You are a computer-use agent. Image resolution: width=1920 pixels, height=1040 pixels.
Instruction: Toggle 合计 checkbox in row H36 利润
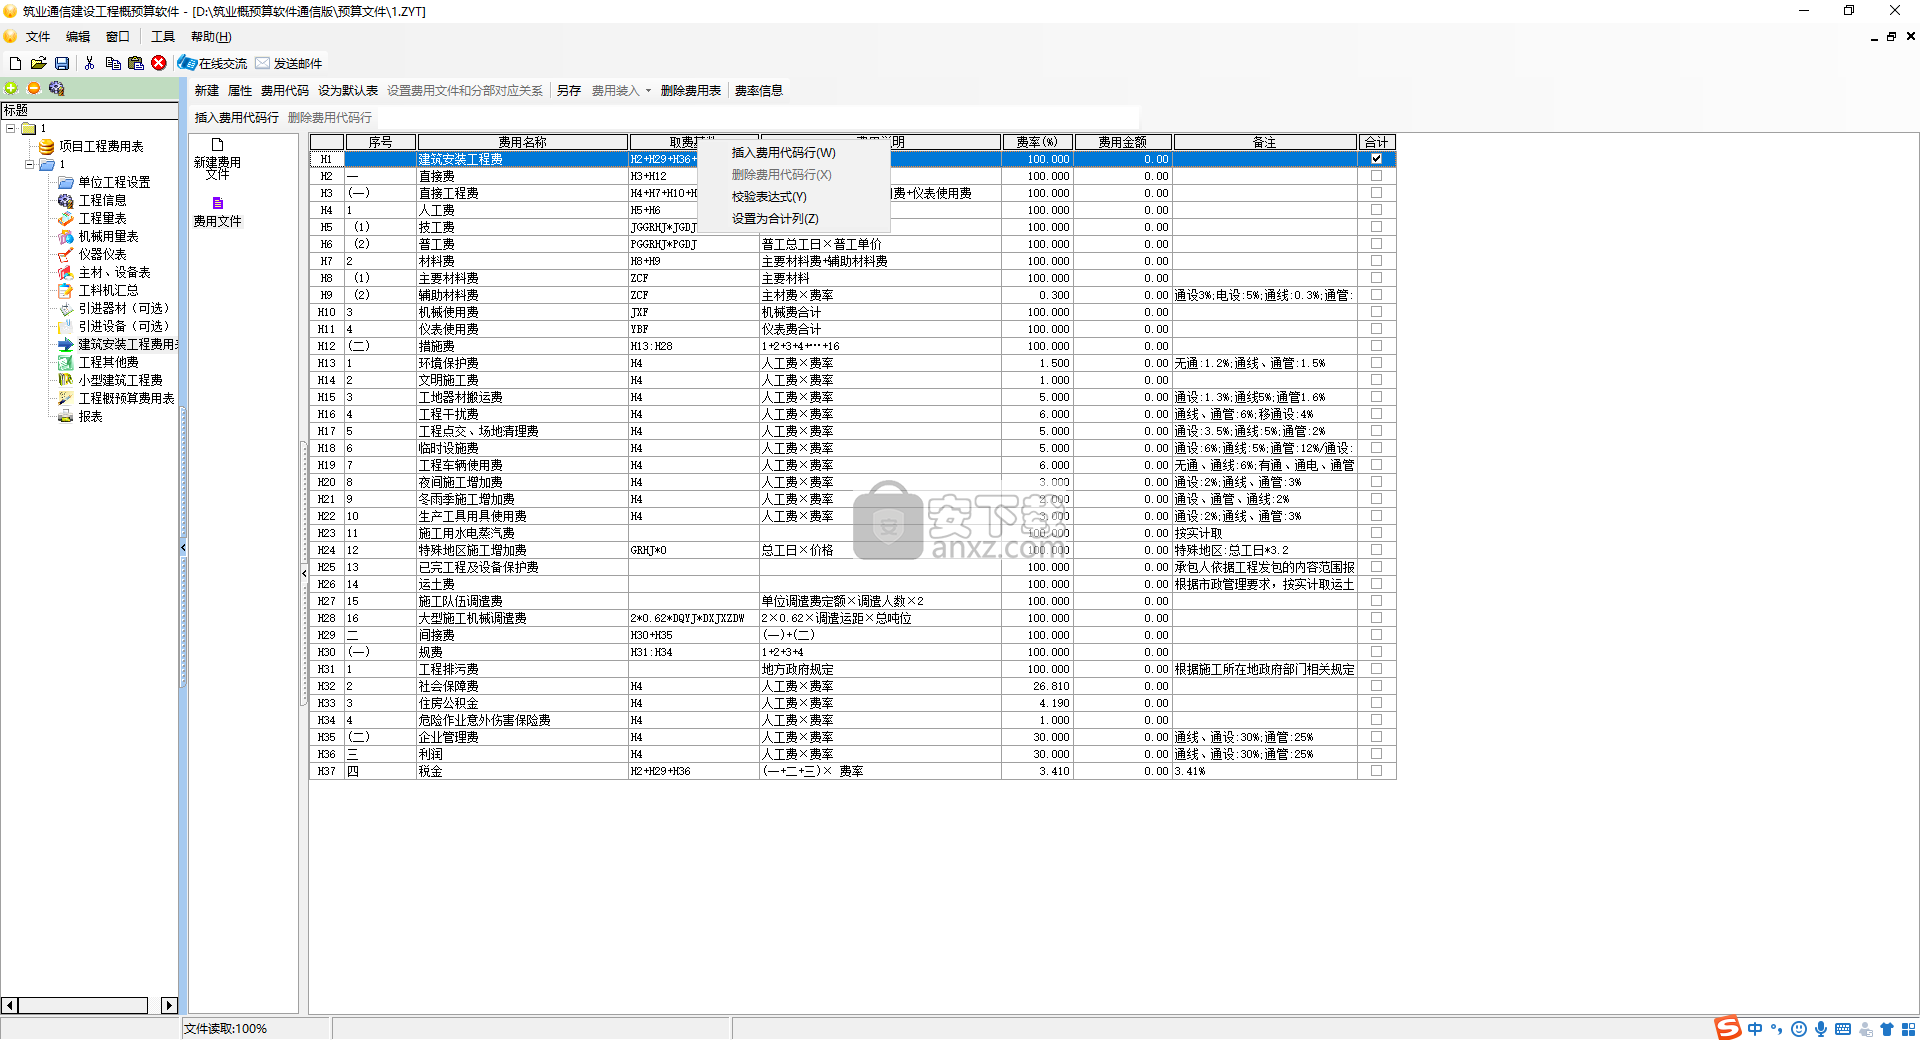pos(1376,754)
